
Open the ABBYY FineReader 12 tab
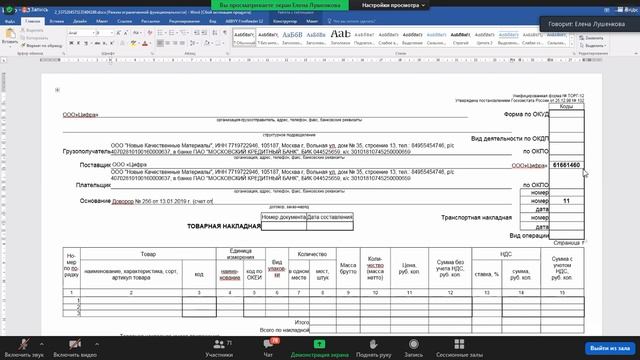(244, 21)
